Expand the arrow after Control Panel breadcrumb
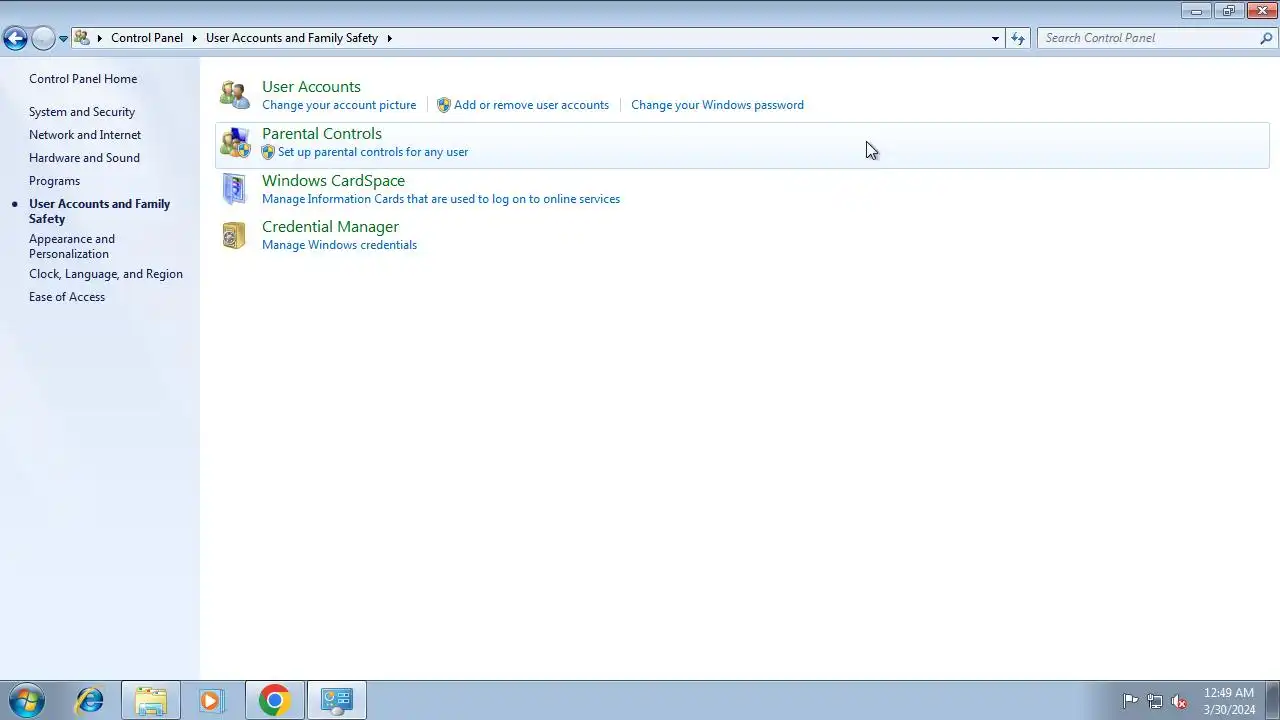 (x=195, y=38)
